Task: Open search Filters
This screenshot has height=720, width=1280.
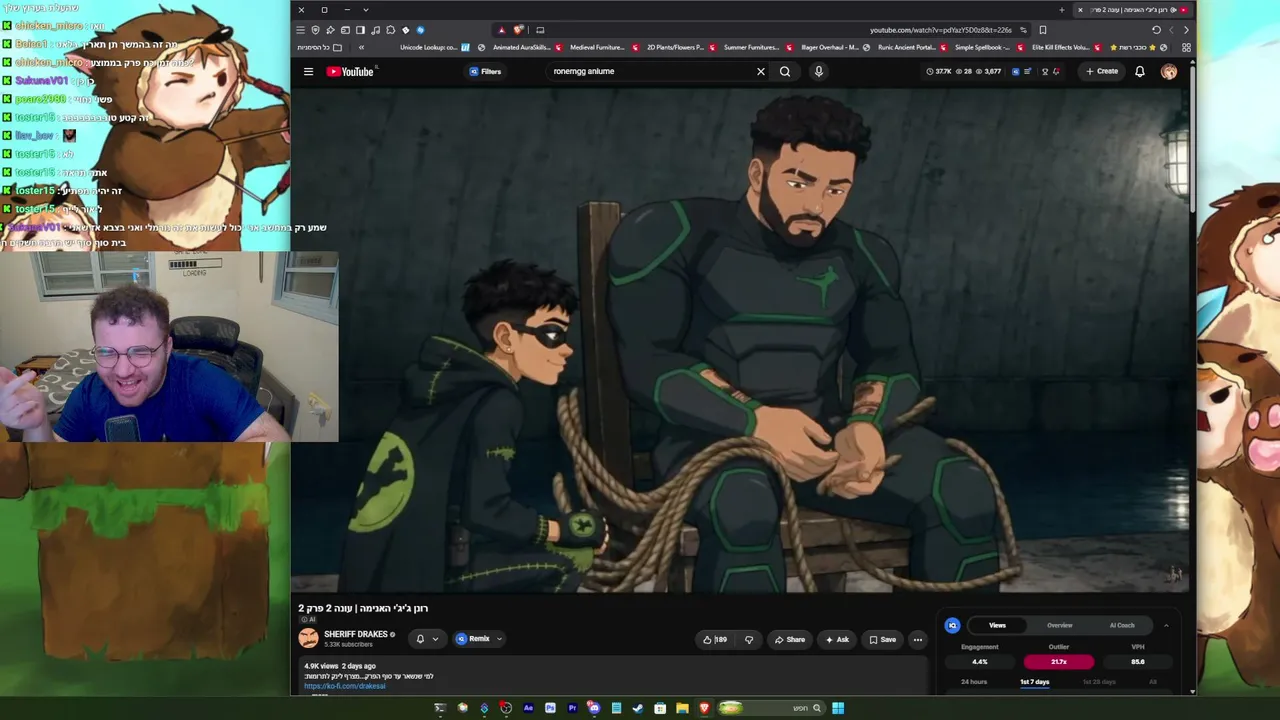Action: [485, 71]
